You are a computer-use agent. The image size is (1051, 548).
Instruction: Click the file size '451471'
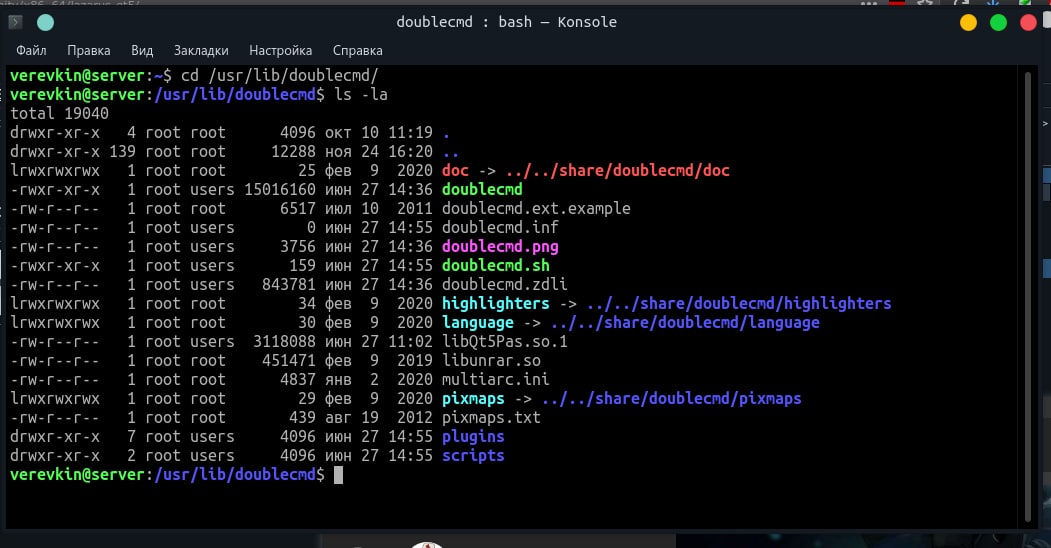pos(289,360)
